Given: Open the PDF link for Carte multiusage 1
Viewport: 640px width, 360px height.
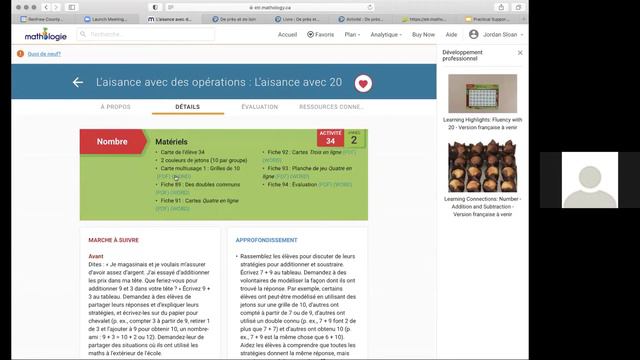Looking at the screenshot, I should (162, 176).
